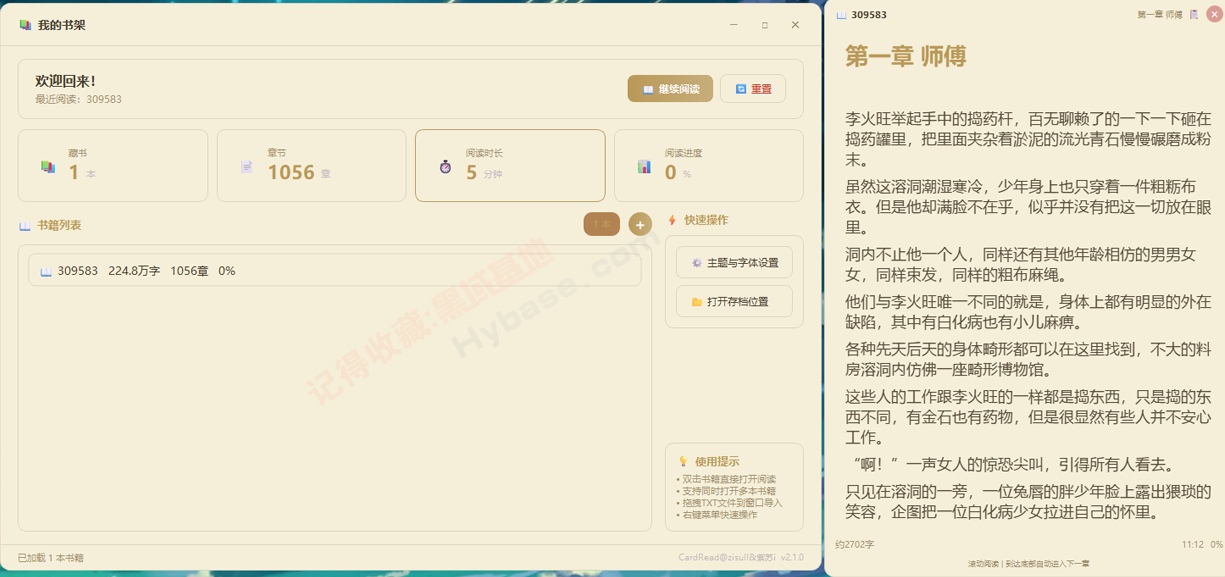Click the CardRead@zisull version text in the footer
Screen dimensions: 1225x577
pos(741,558)
